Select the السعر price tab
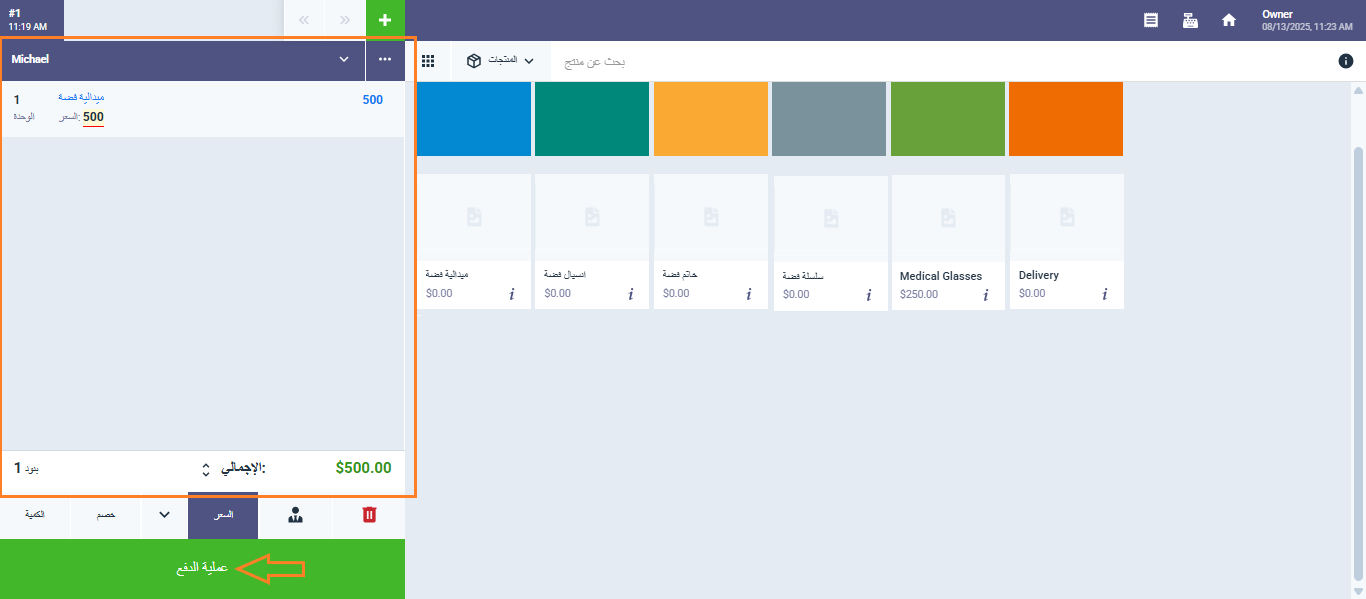 pos(223,515)
